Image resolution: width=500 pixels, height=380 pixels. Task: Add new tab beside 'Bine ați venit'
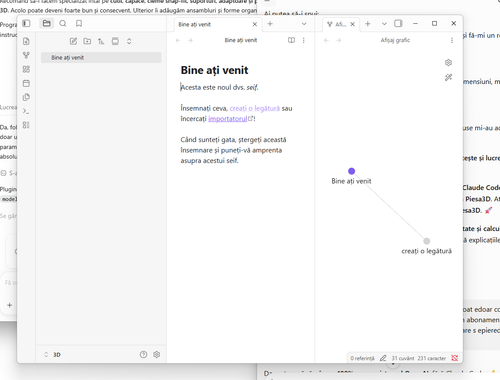click(x=270, y=24)
